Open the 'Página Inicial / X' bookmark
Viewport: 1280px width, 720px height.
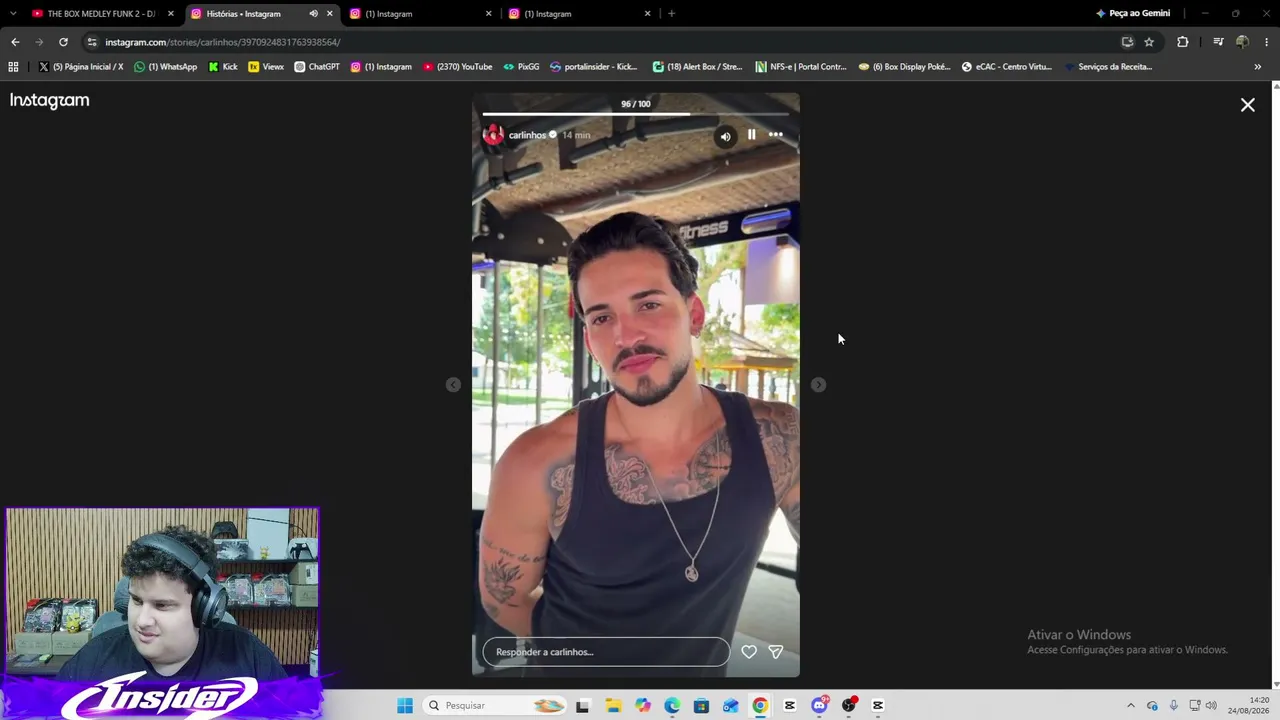click(x=81, y=67)
